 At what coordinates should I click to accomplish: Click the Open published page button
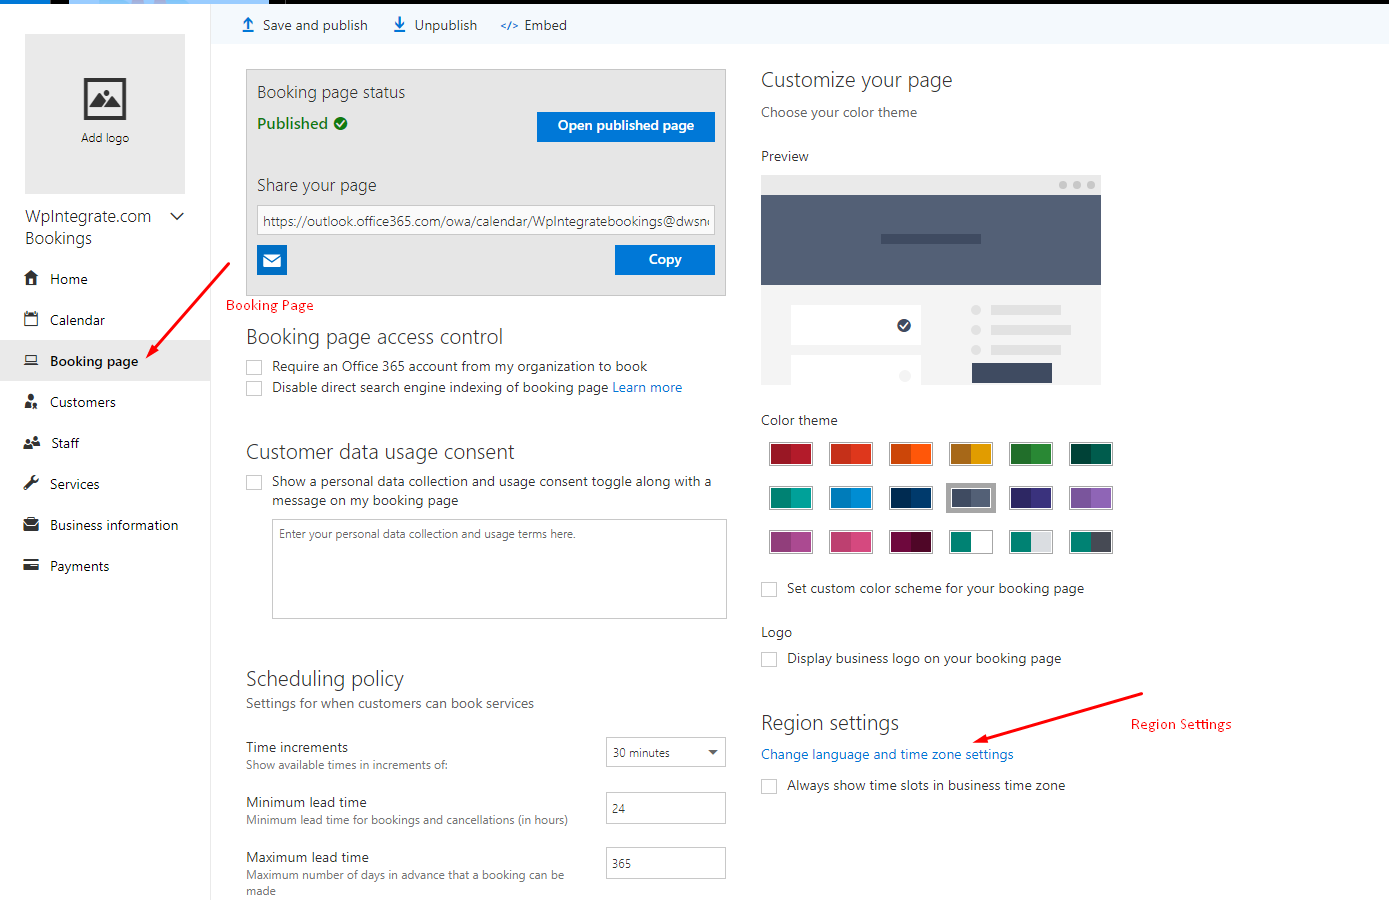[x=626, y=126]
